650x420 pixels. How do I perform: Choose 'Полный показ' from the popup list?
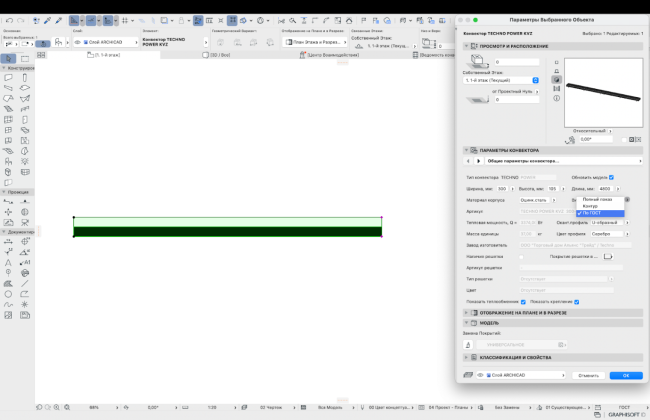pyautogui.click(x=598, y=200)
